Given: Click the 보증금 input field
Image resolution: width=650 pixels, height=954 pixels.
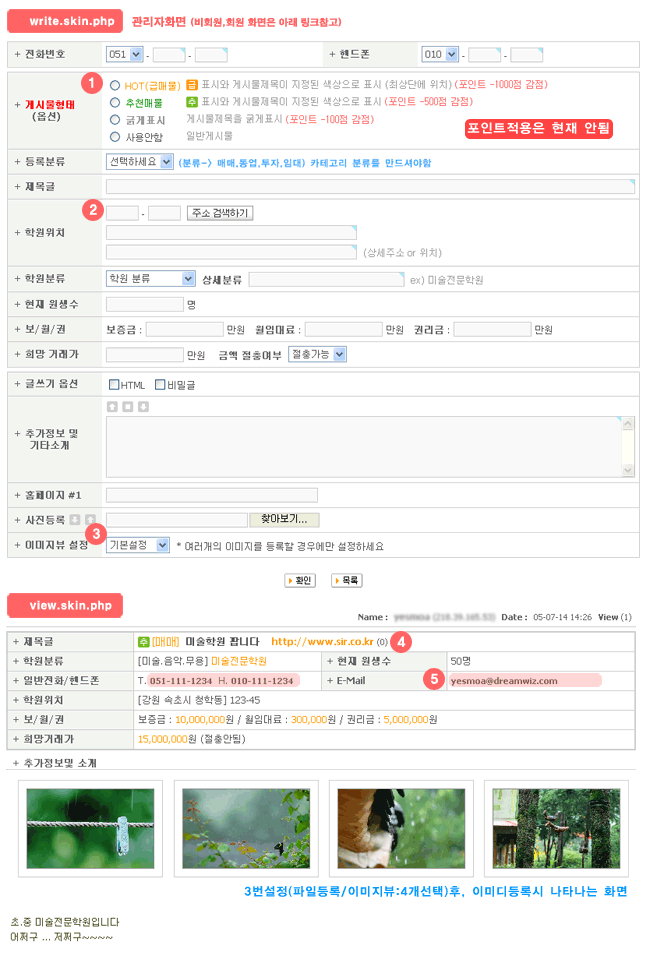Looking at the screenshot, I should pos(185,329).
